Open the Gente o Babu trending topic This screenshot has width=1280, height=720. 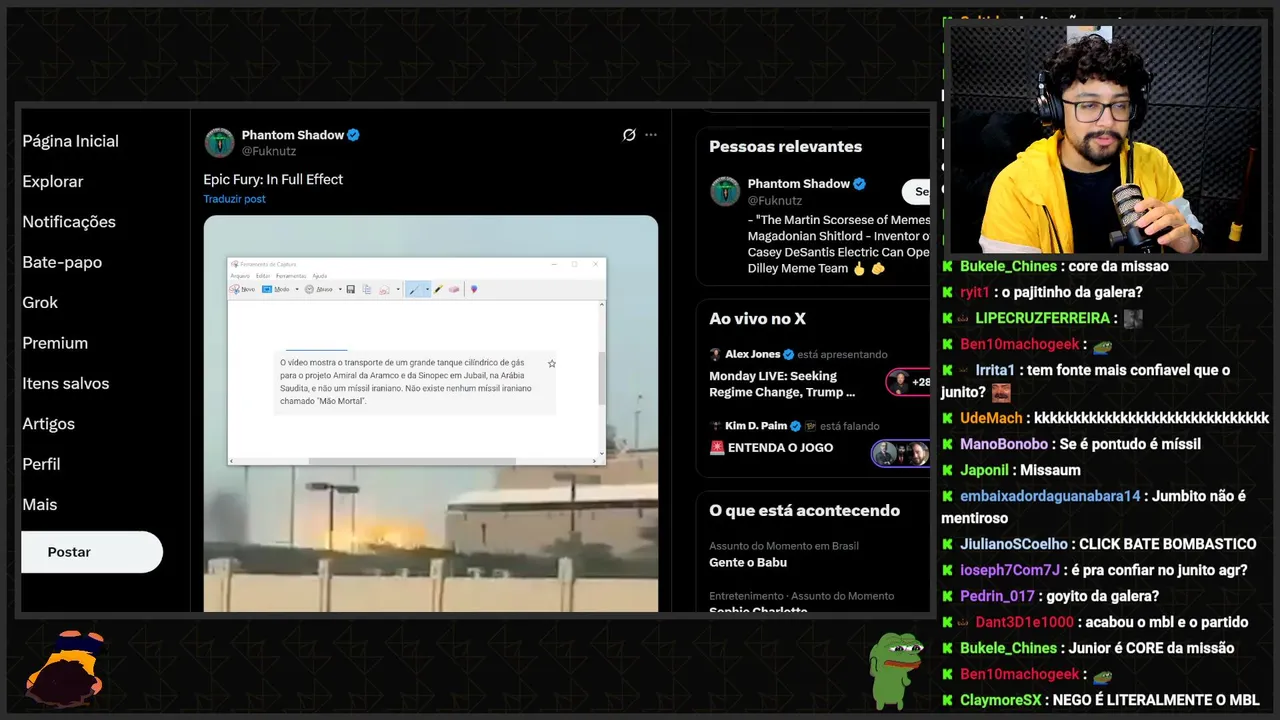(x=748, y=562)
